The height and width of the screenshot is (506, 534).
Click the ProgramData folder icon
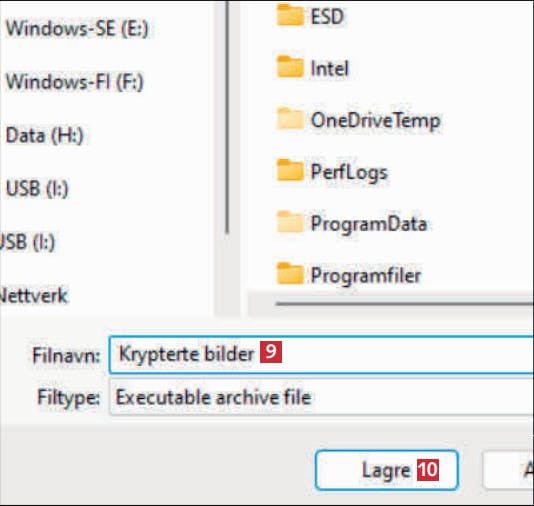point(289,222)
